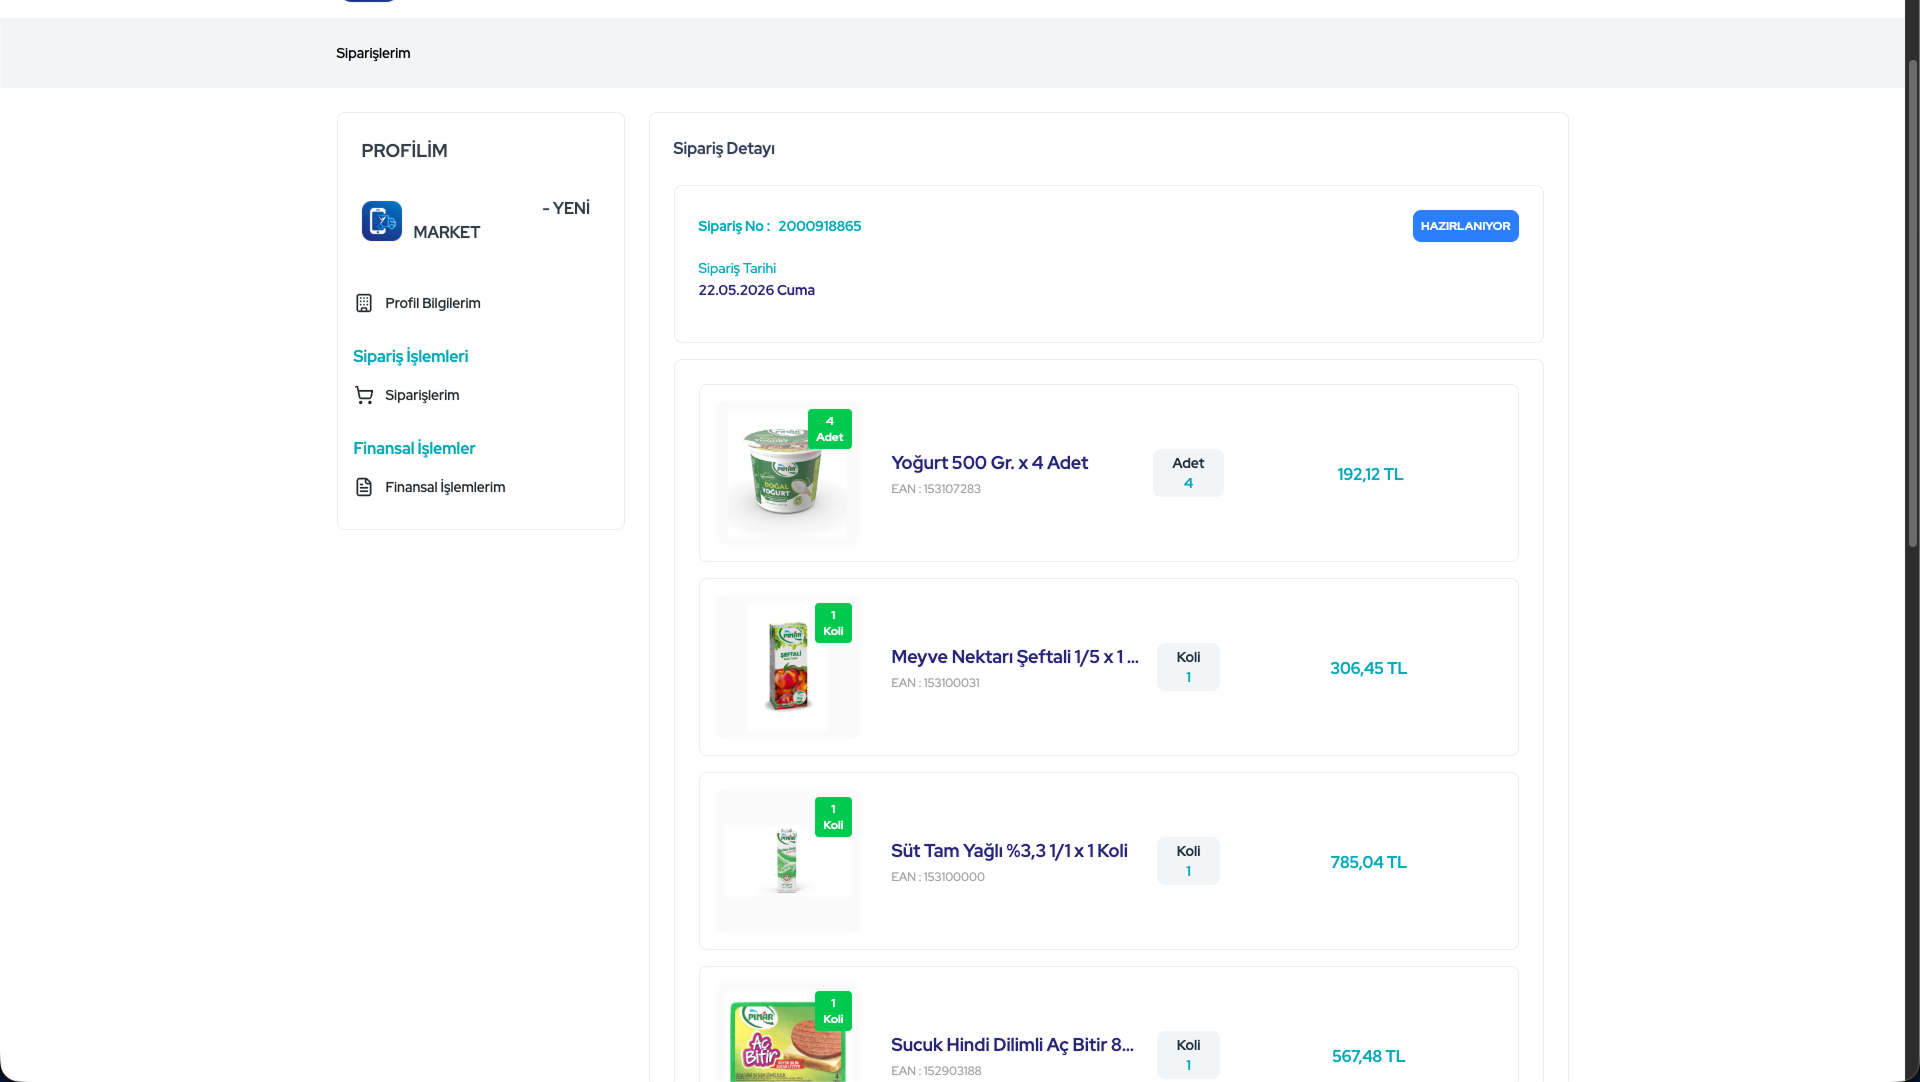This screenshot has height=1082, width=1920.
Task: Open Profil Bilgilerim menu item
Action: click(432, 303)
